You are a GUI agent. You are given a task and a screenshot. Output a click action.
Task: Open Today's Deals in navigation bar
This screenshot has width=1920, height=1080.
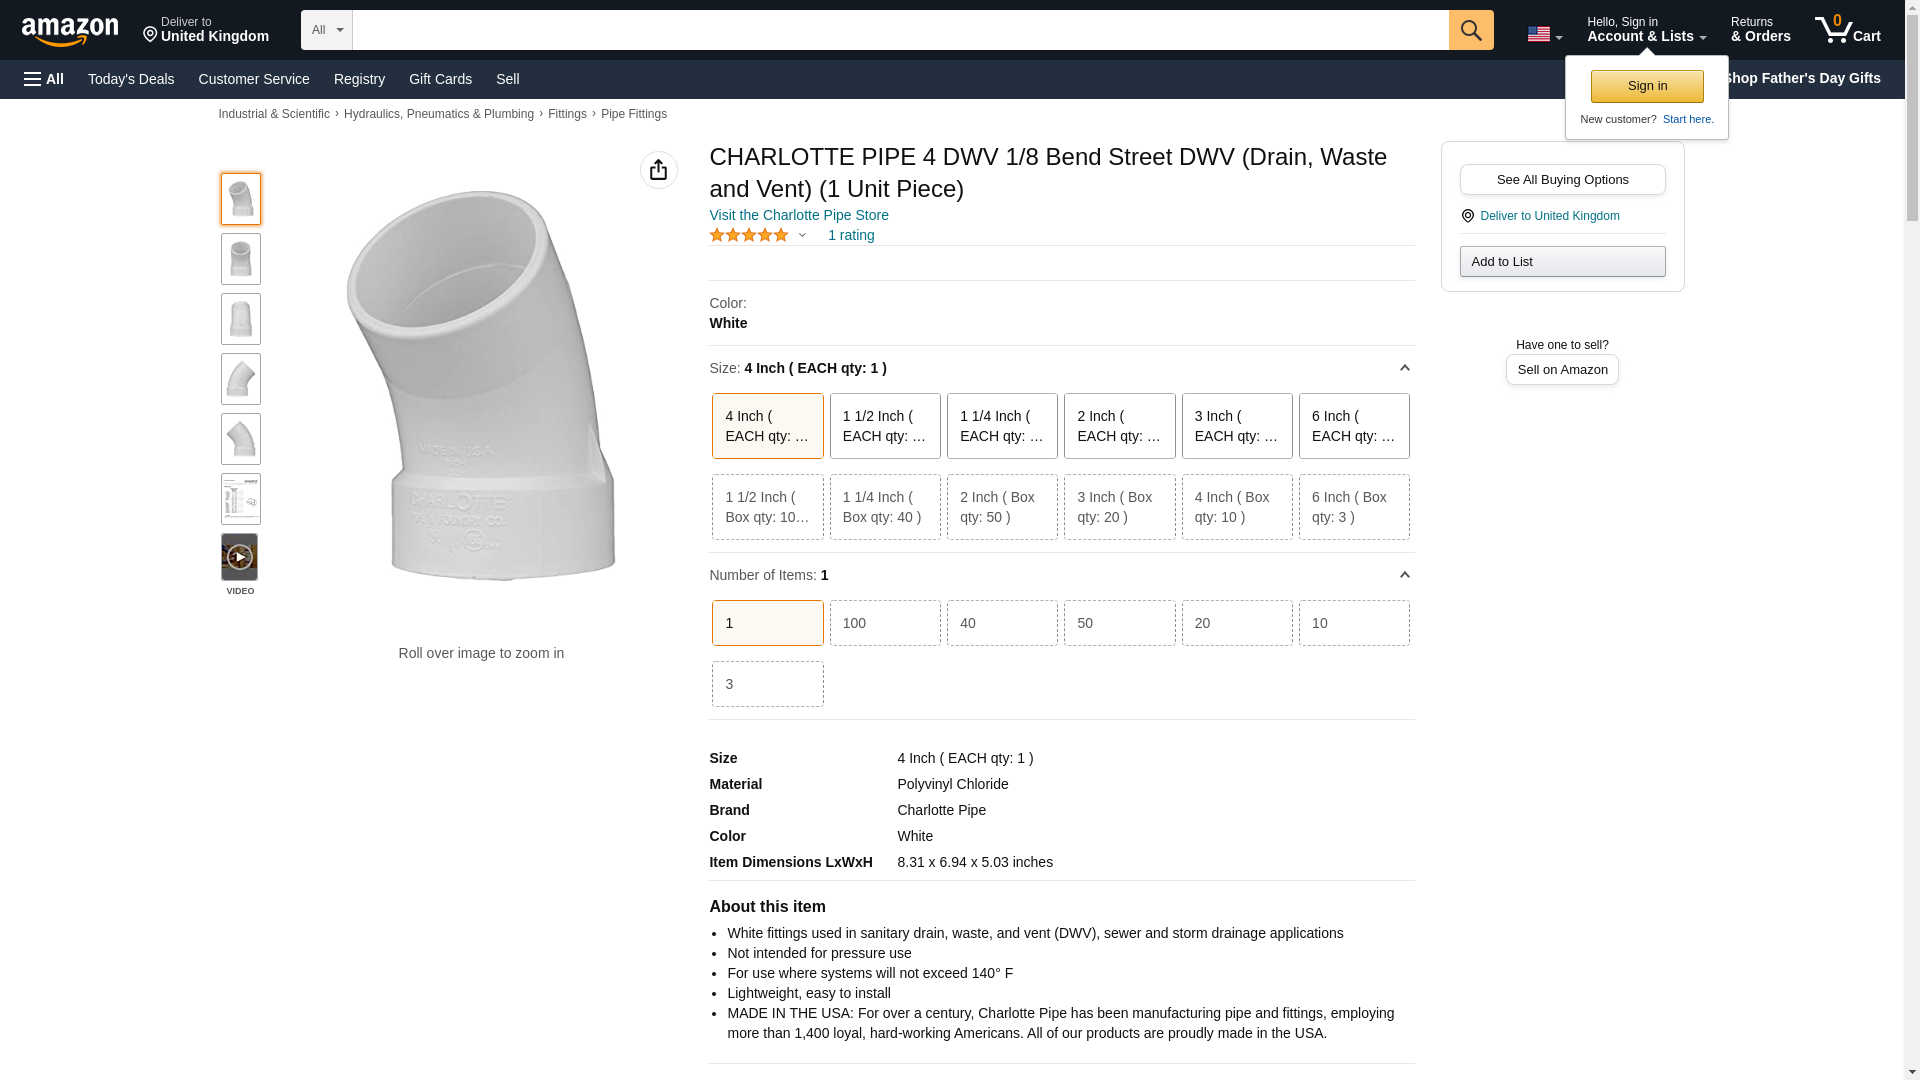pos(131,79)
